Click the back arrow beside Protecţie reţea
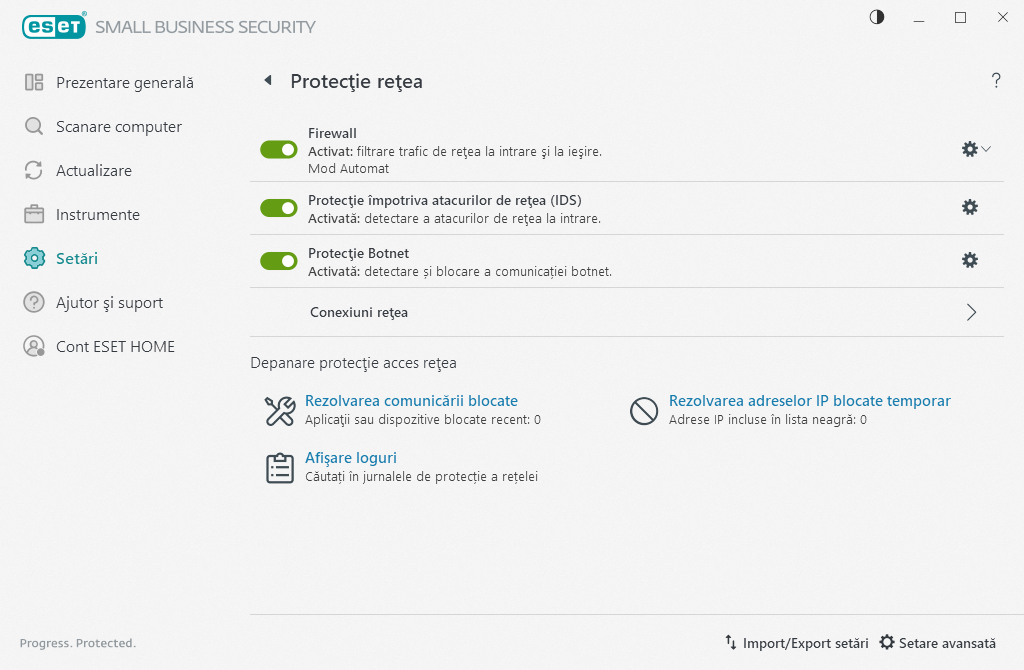 268,81
